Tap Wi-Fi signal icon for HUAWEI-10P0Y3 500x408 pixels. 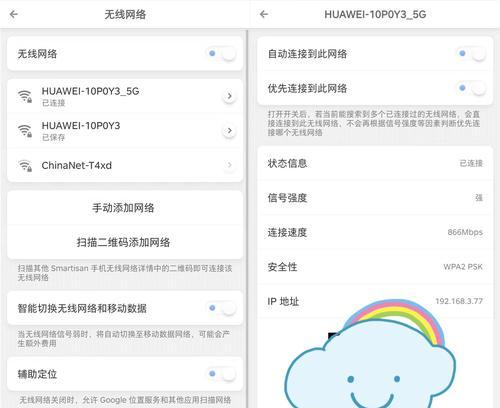(25, 130)
